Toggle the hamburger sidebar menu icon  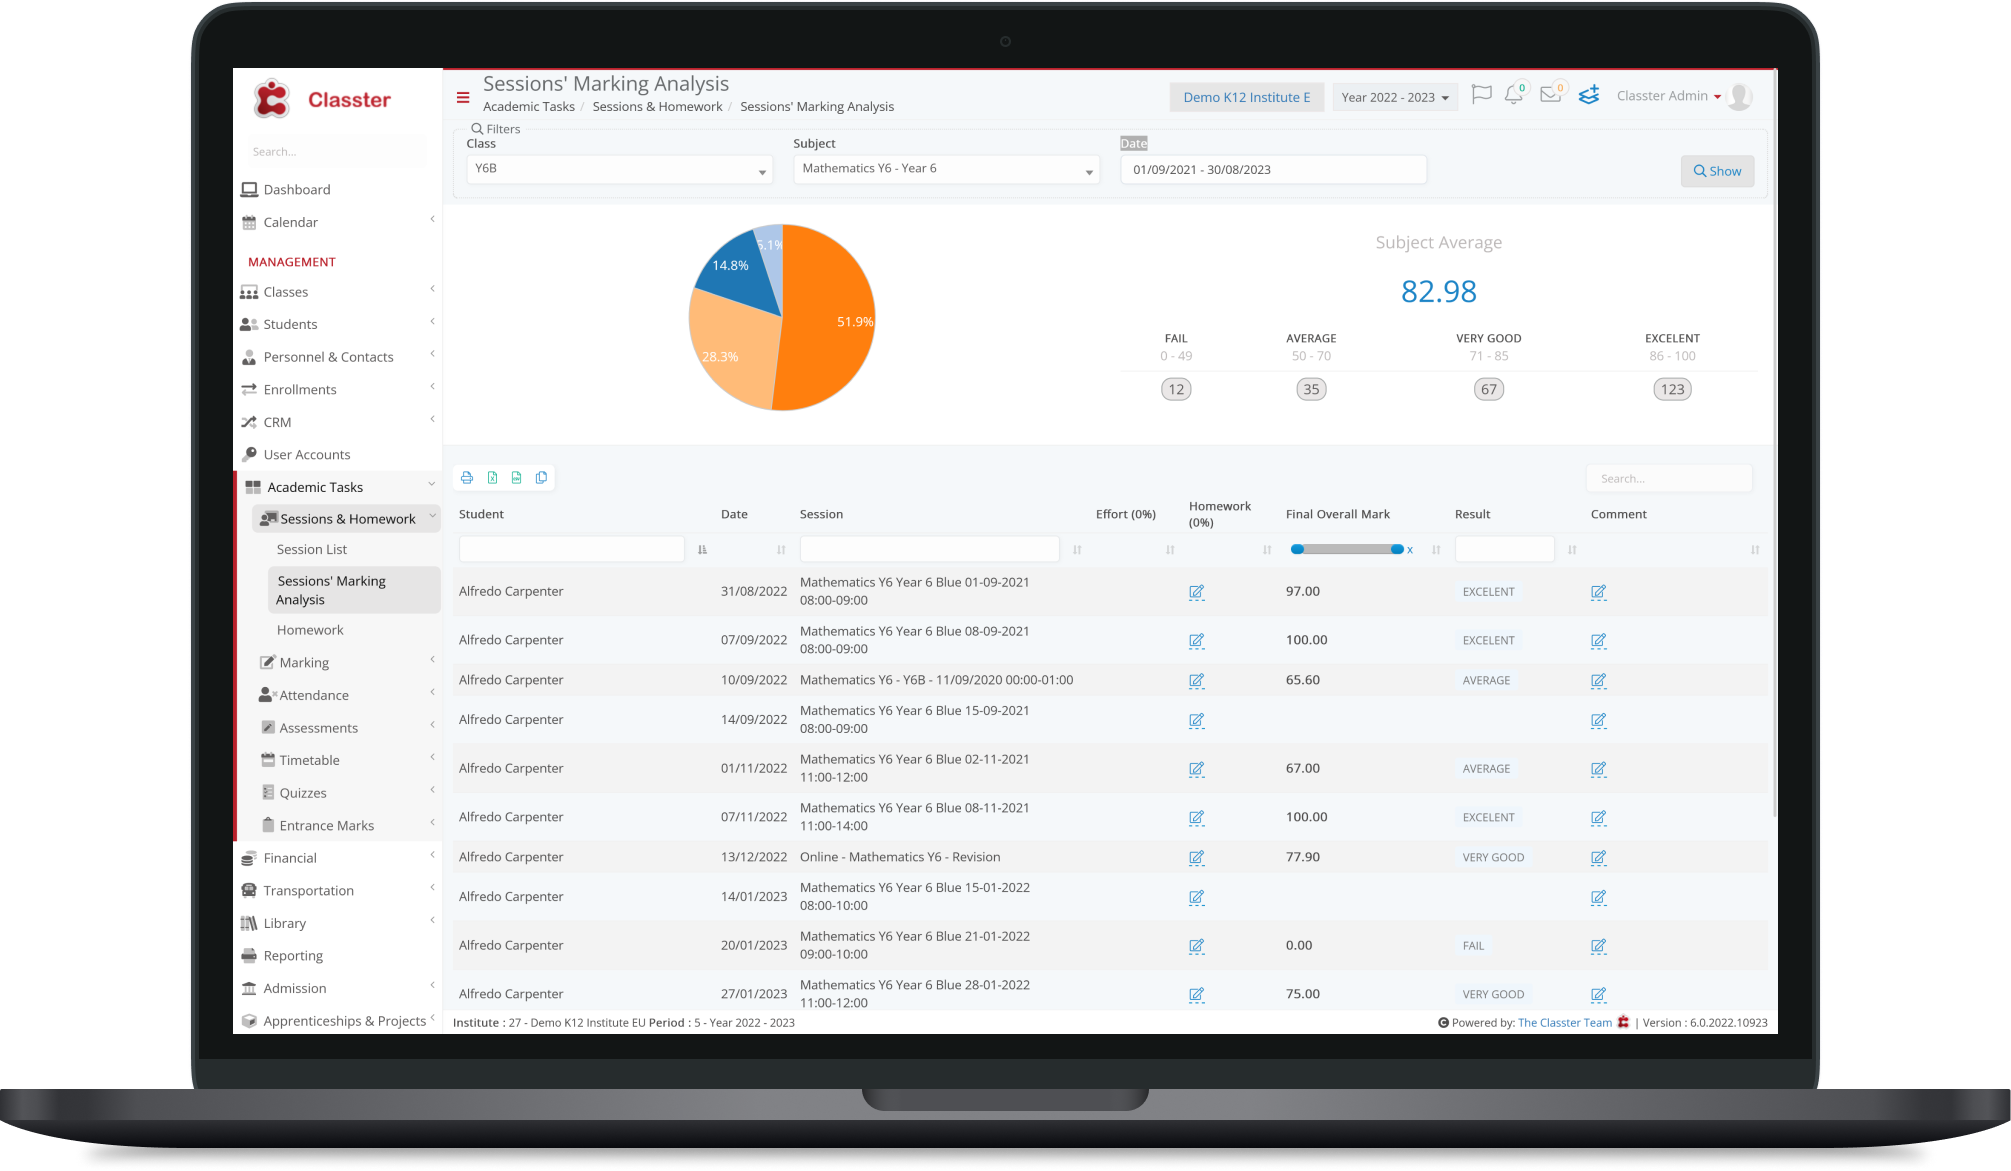463,97
